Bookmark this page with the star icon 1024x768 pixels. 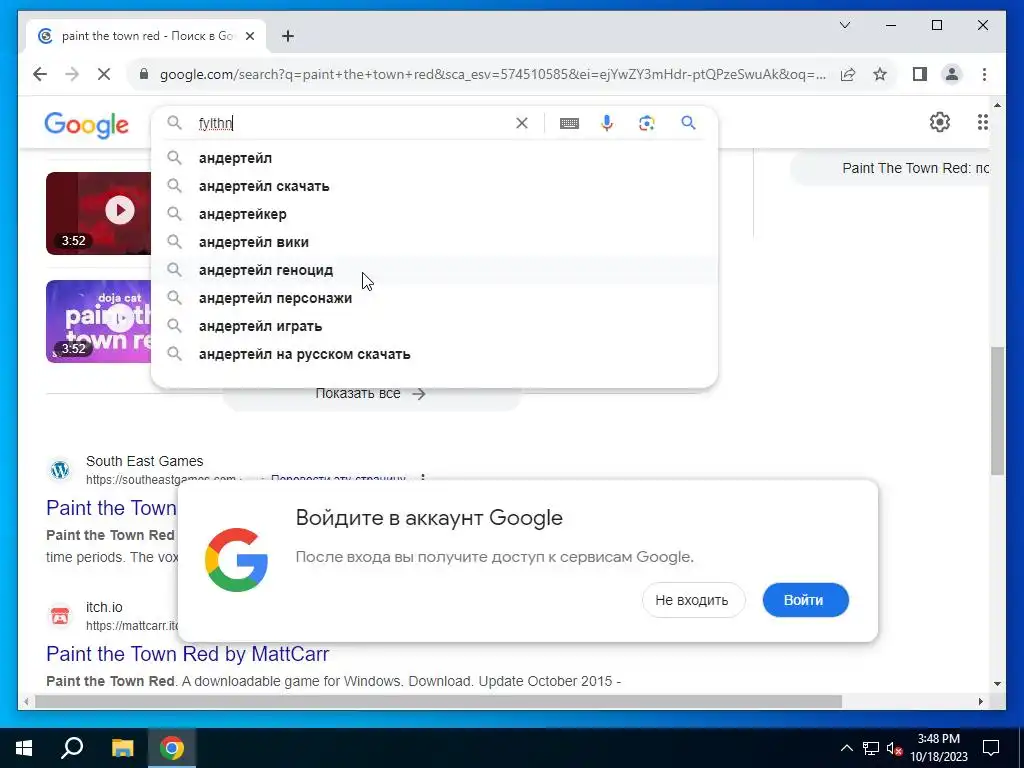[880, 74]
